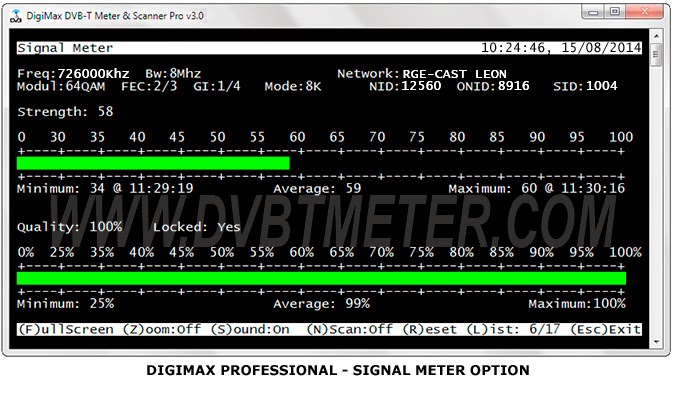
Task: Click the Mode:8K value
Action: pyautogui.click(x=293, y=86)
